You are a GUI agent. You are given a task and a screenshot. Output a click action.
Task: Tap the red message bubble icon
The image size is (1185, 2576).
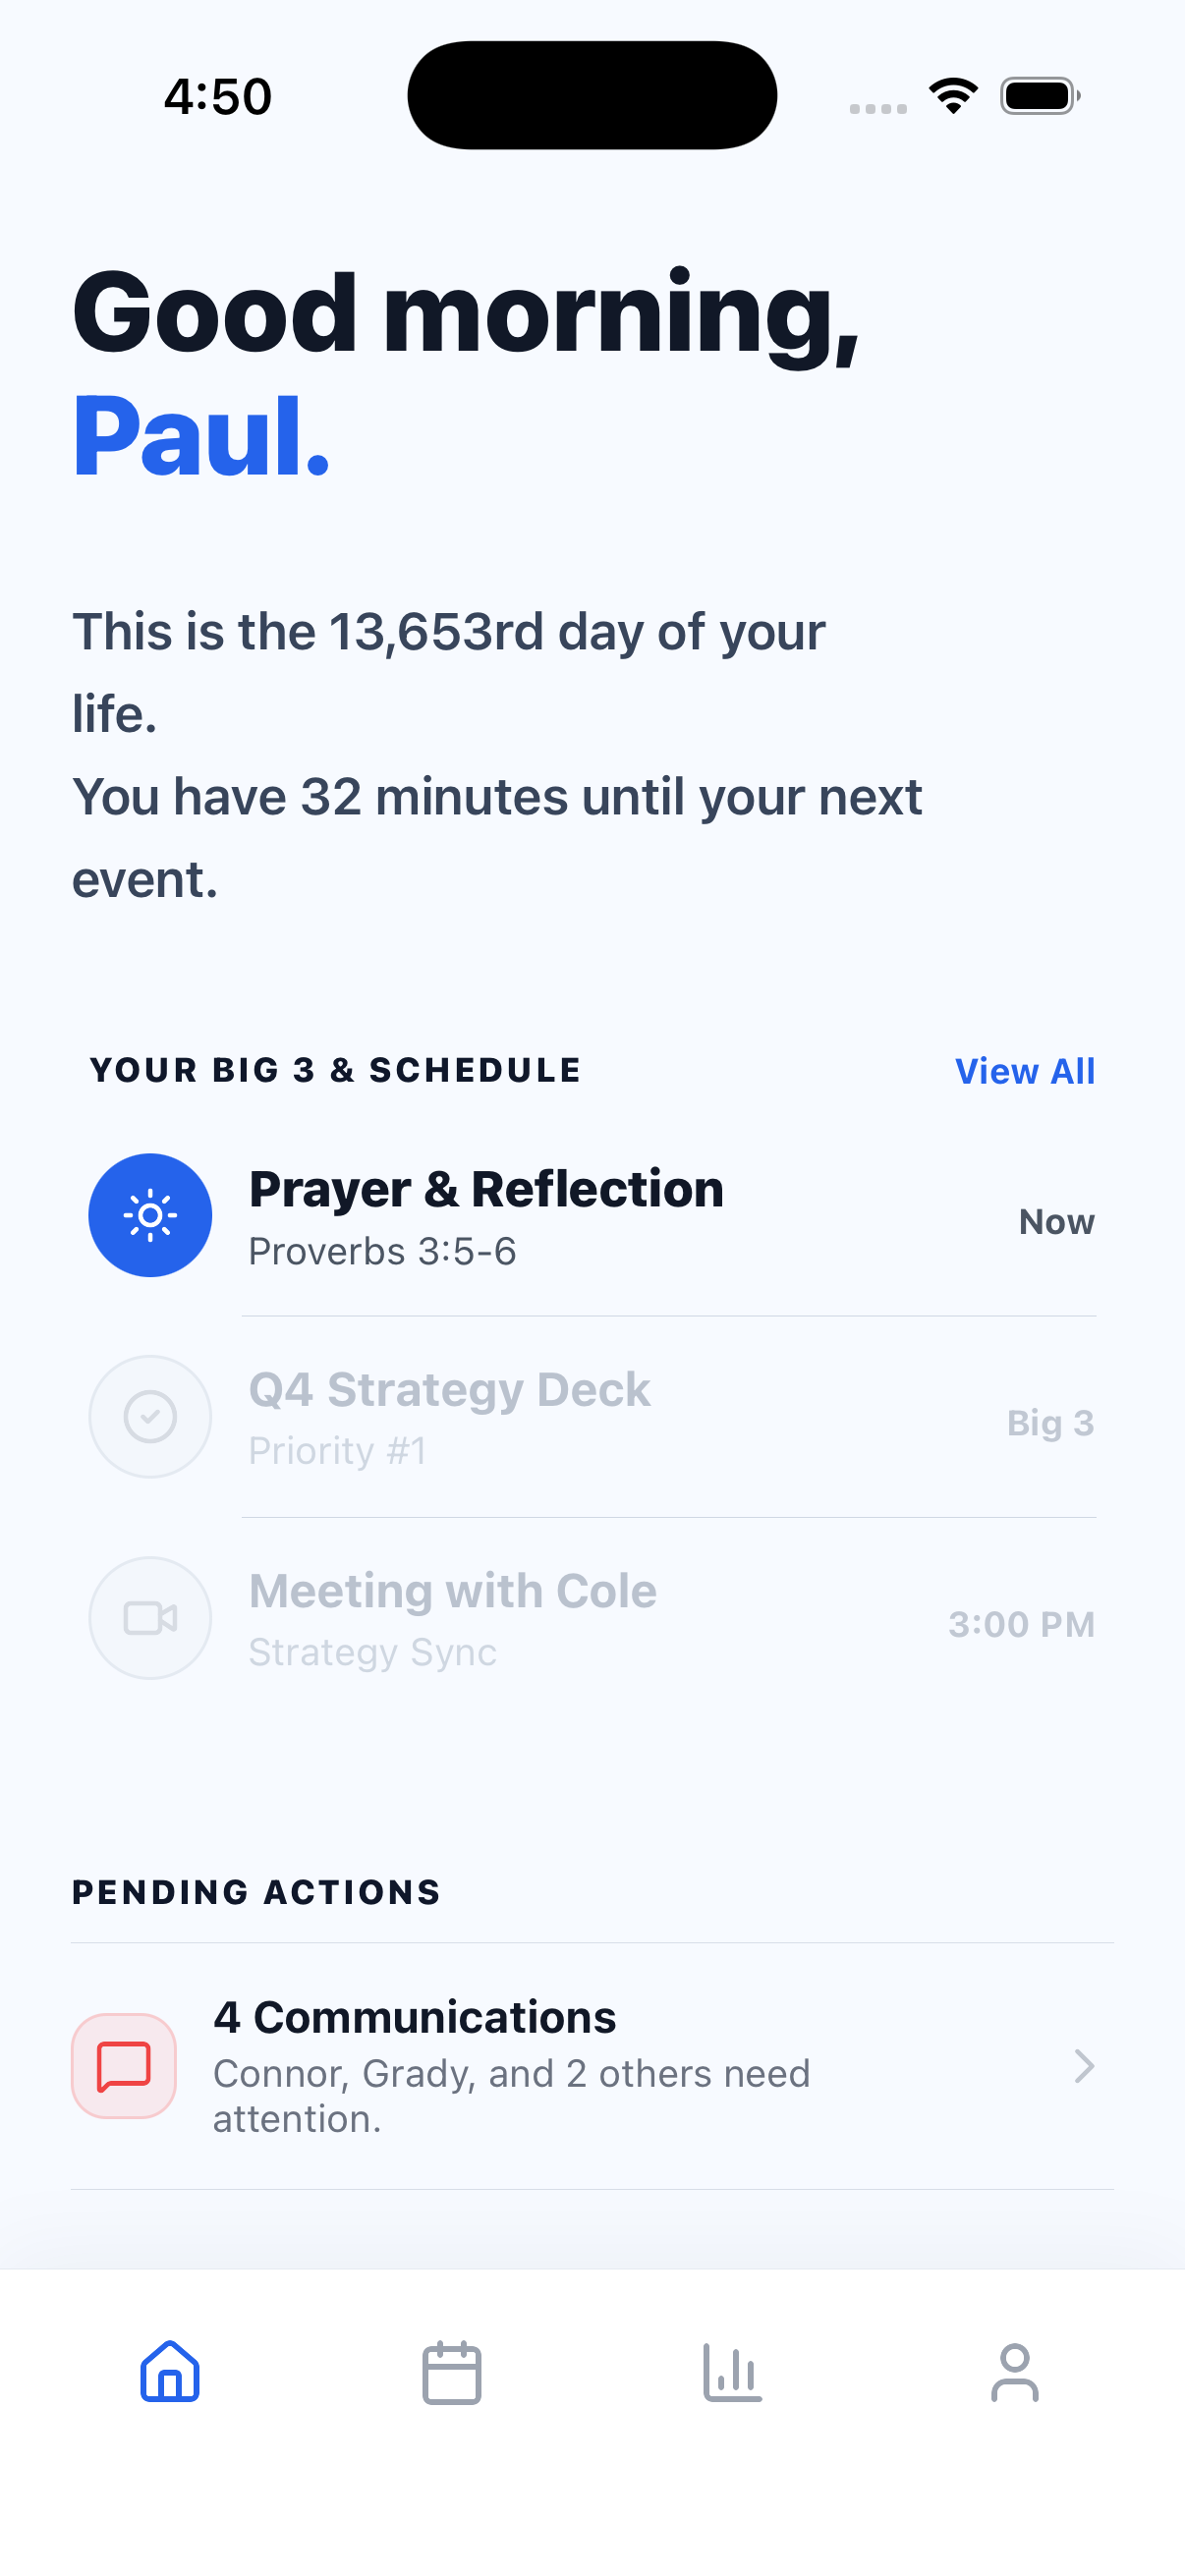coord(124,2066)
